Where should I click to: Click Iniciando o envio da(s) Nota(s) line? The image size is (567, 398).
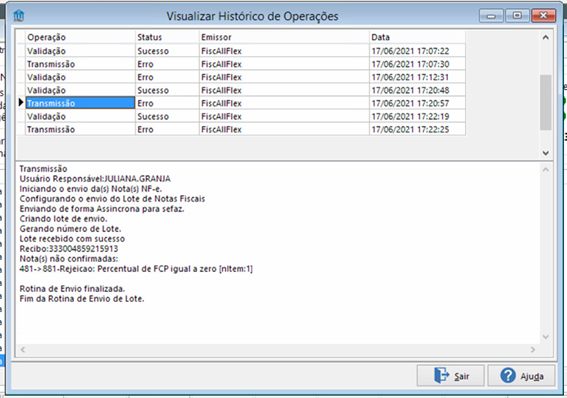[x=91, y=189]
